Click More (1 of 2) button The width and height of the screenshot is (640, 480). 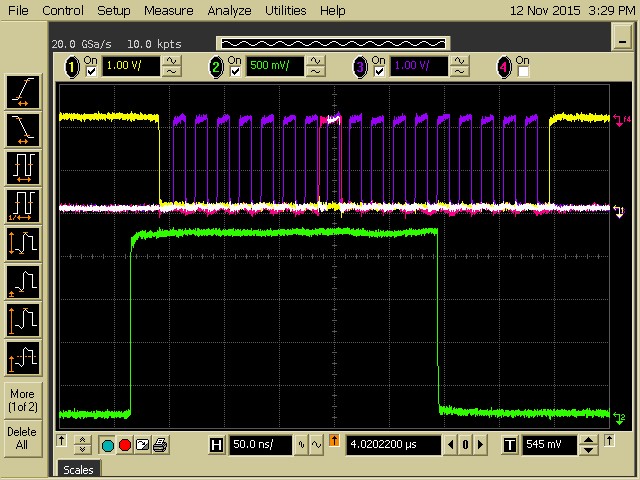22,400
